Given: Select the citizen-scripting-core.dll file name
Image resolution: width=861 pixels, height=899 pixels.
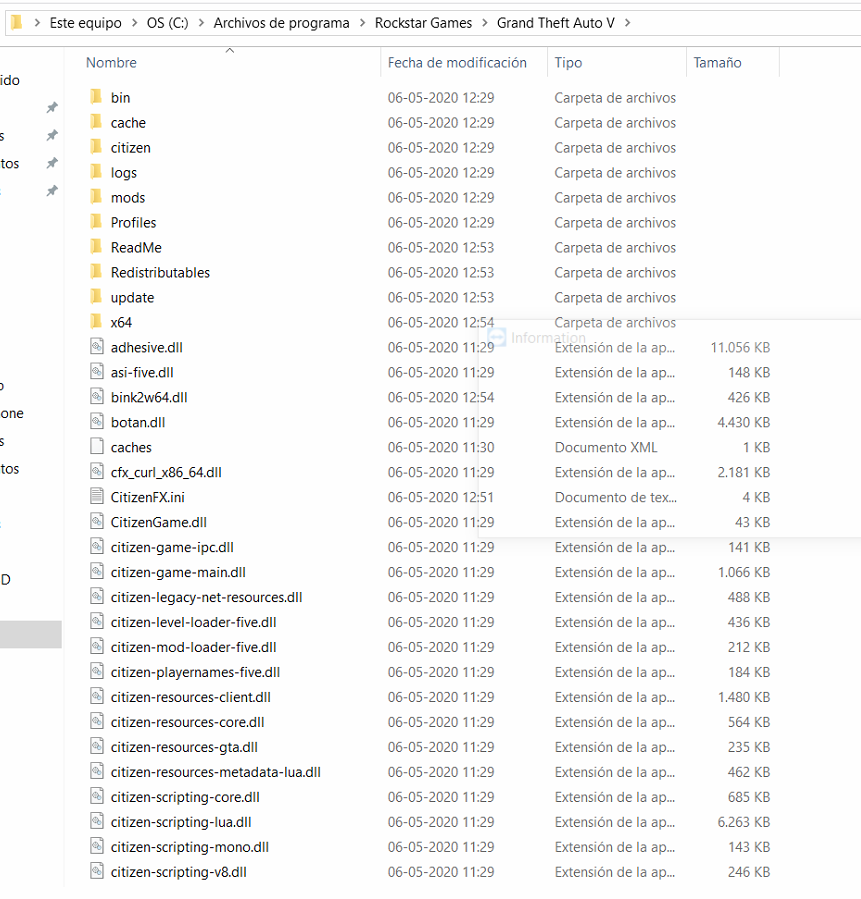Looking at the screenshot, I should pyautogui.click(x=185, y=797).
